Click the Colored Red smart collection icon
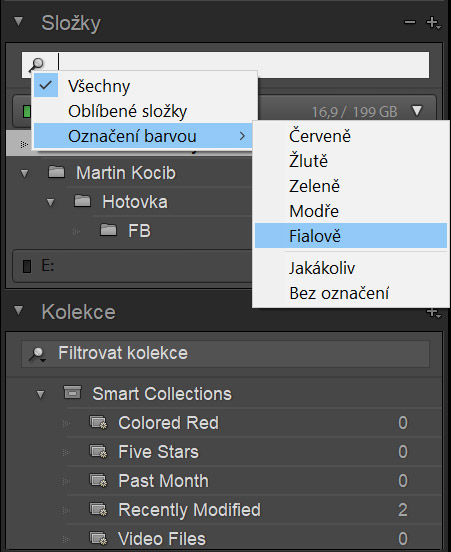The width and height of the screenshot is (451, 552). click(x=98, y=422)
